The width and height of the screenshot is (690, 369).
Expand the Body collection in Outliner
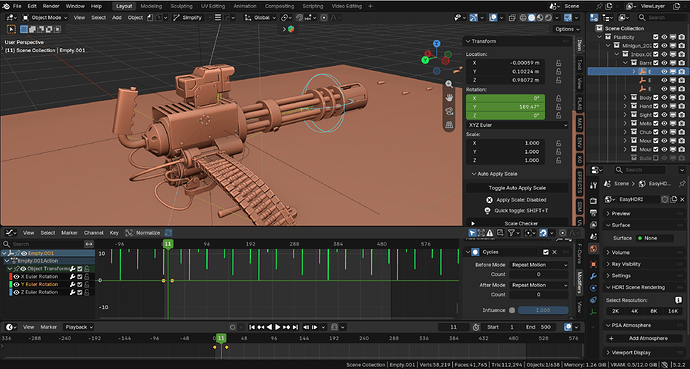pos(625,97)
